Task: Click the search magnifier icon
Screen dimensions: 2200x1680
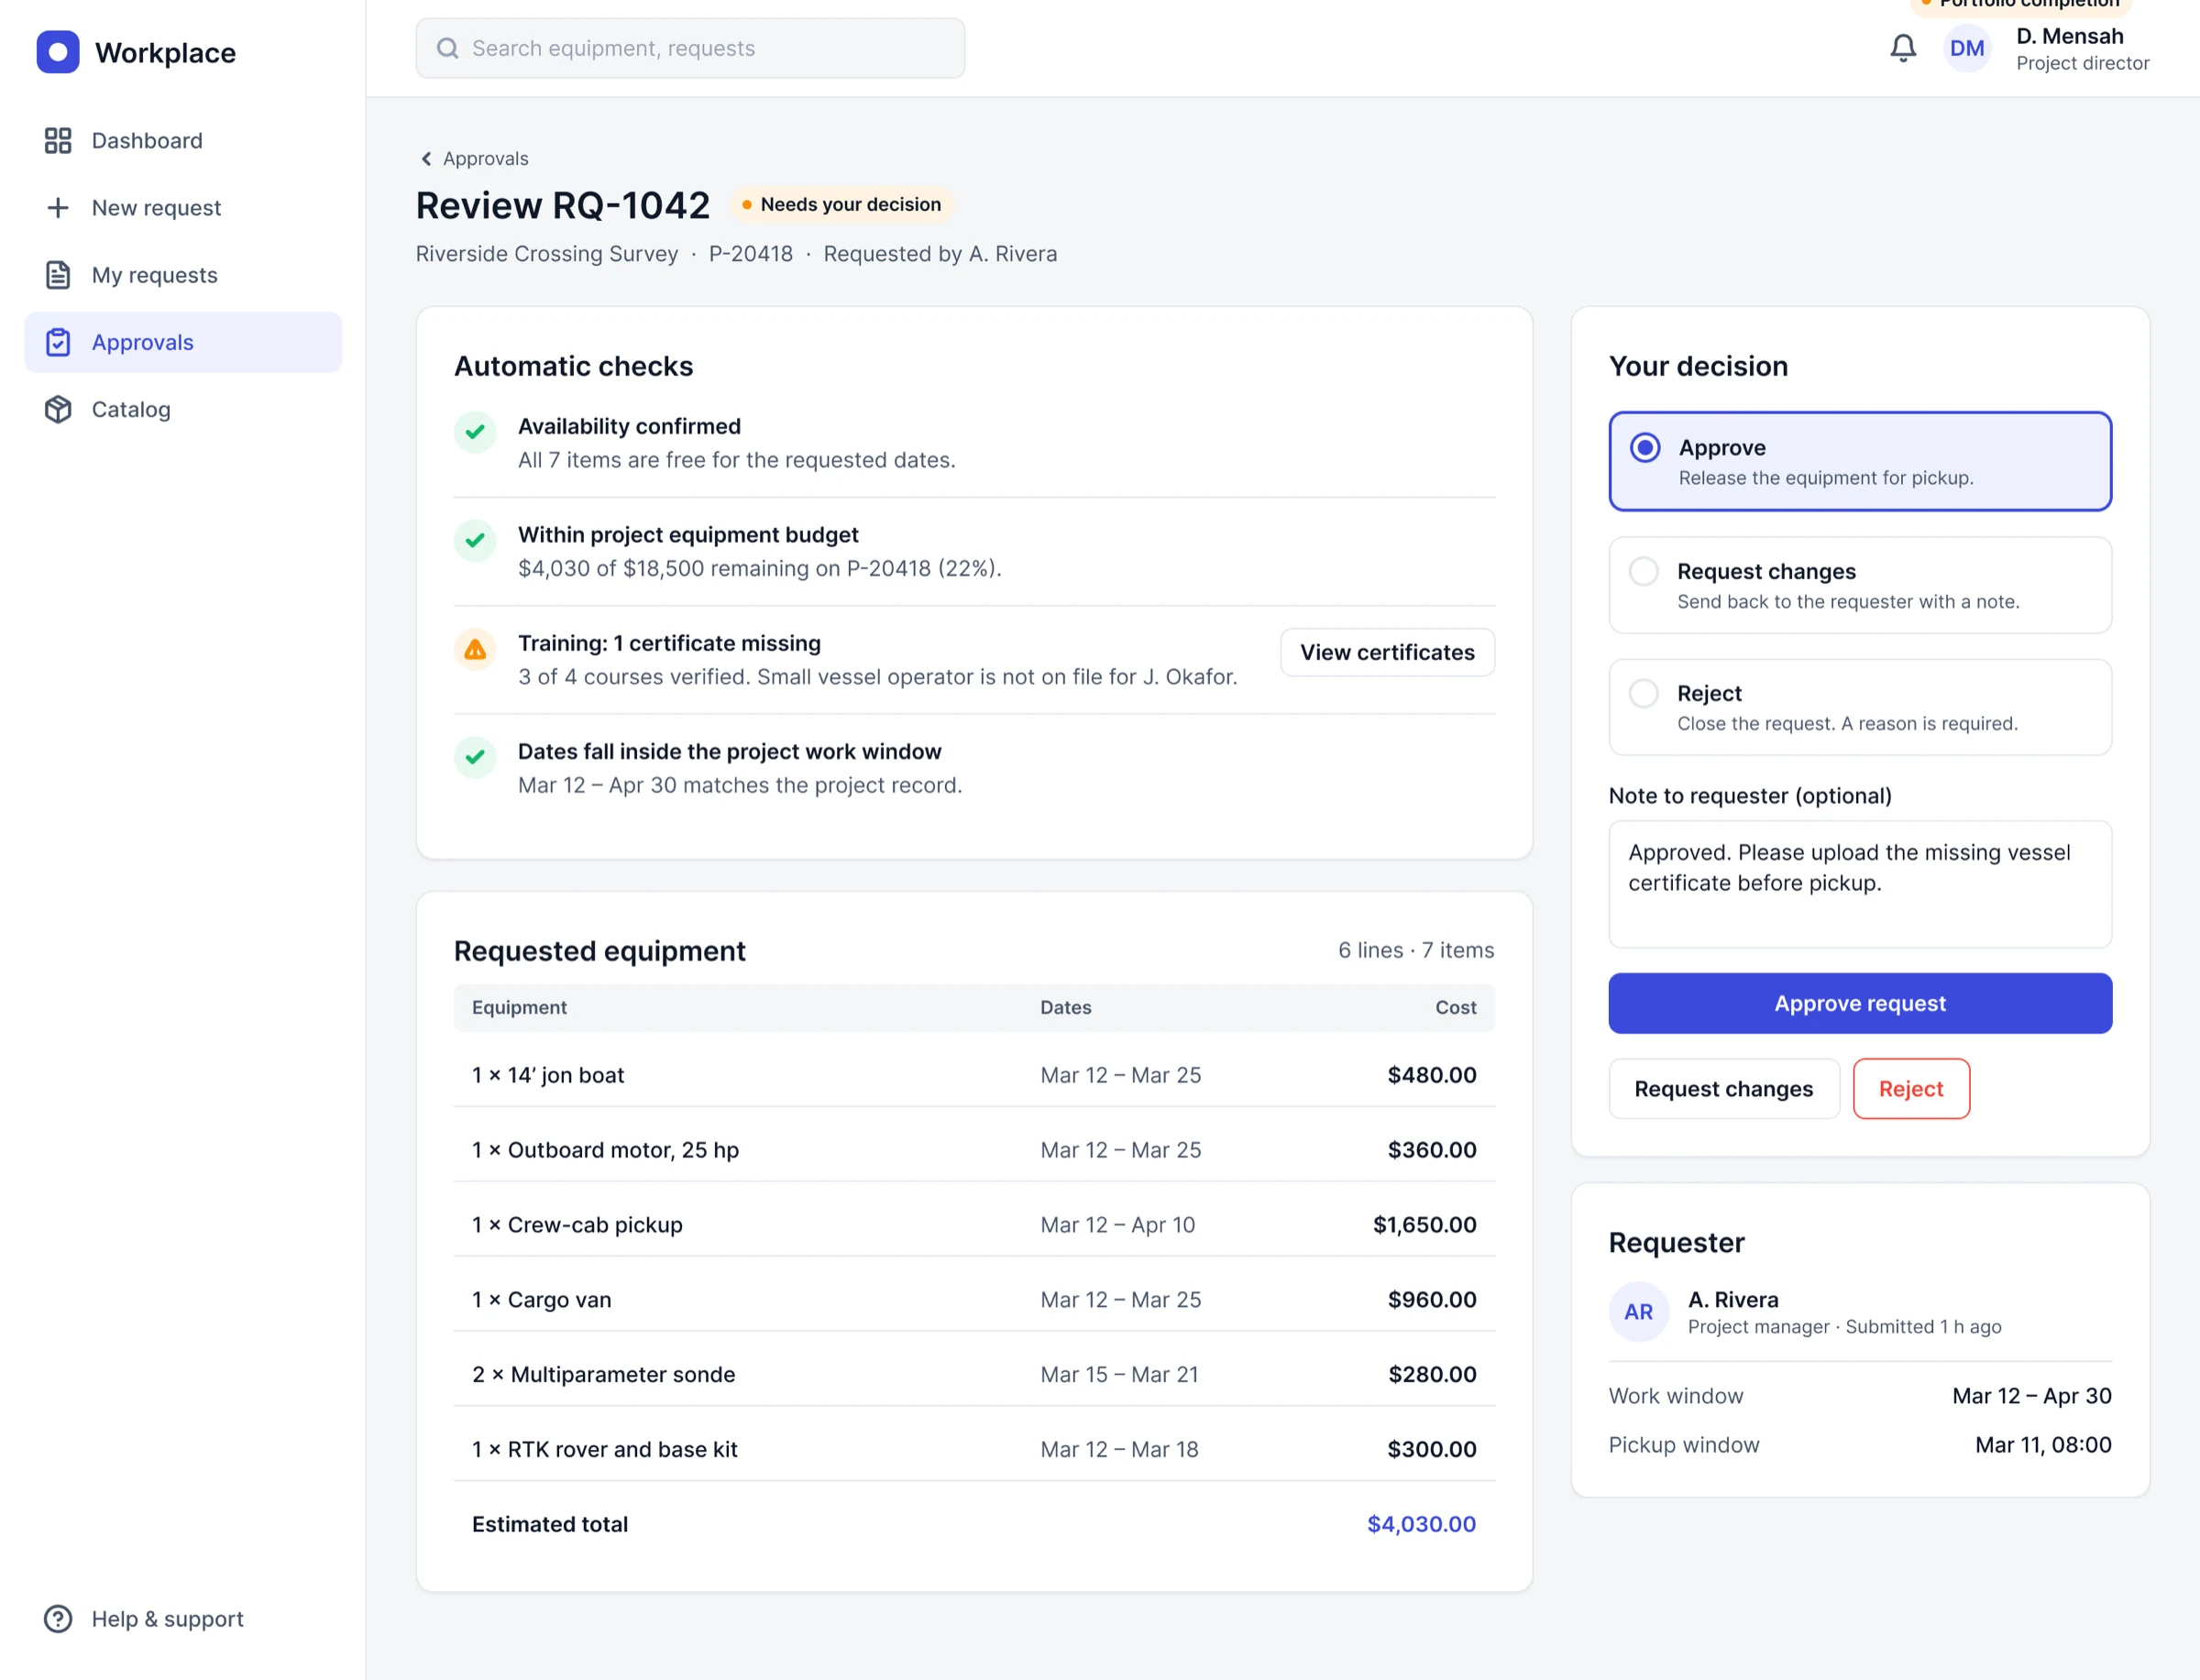Action: click(x=448, y=48)
